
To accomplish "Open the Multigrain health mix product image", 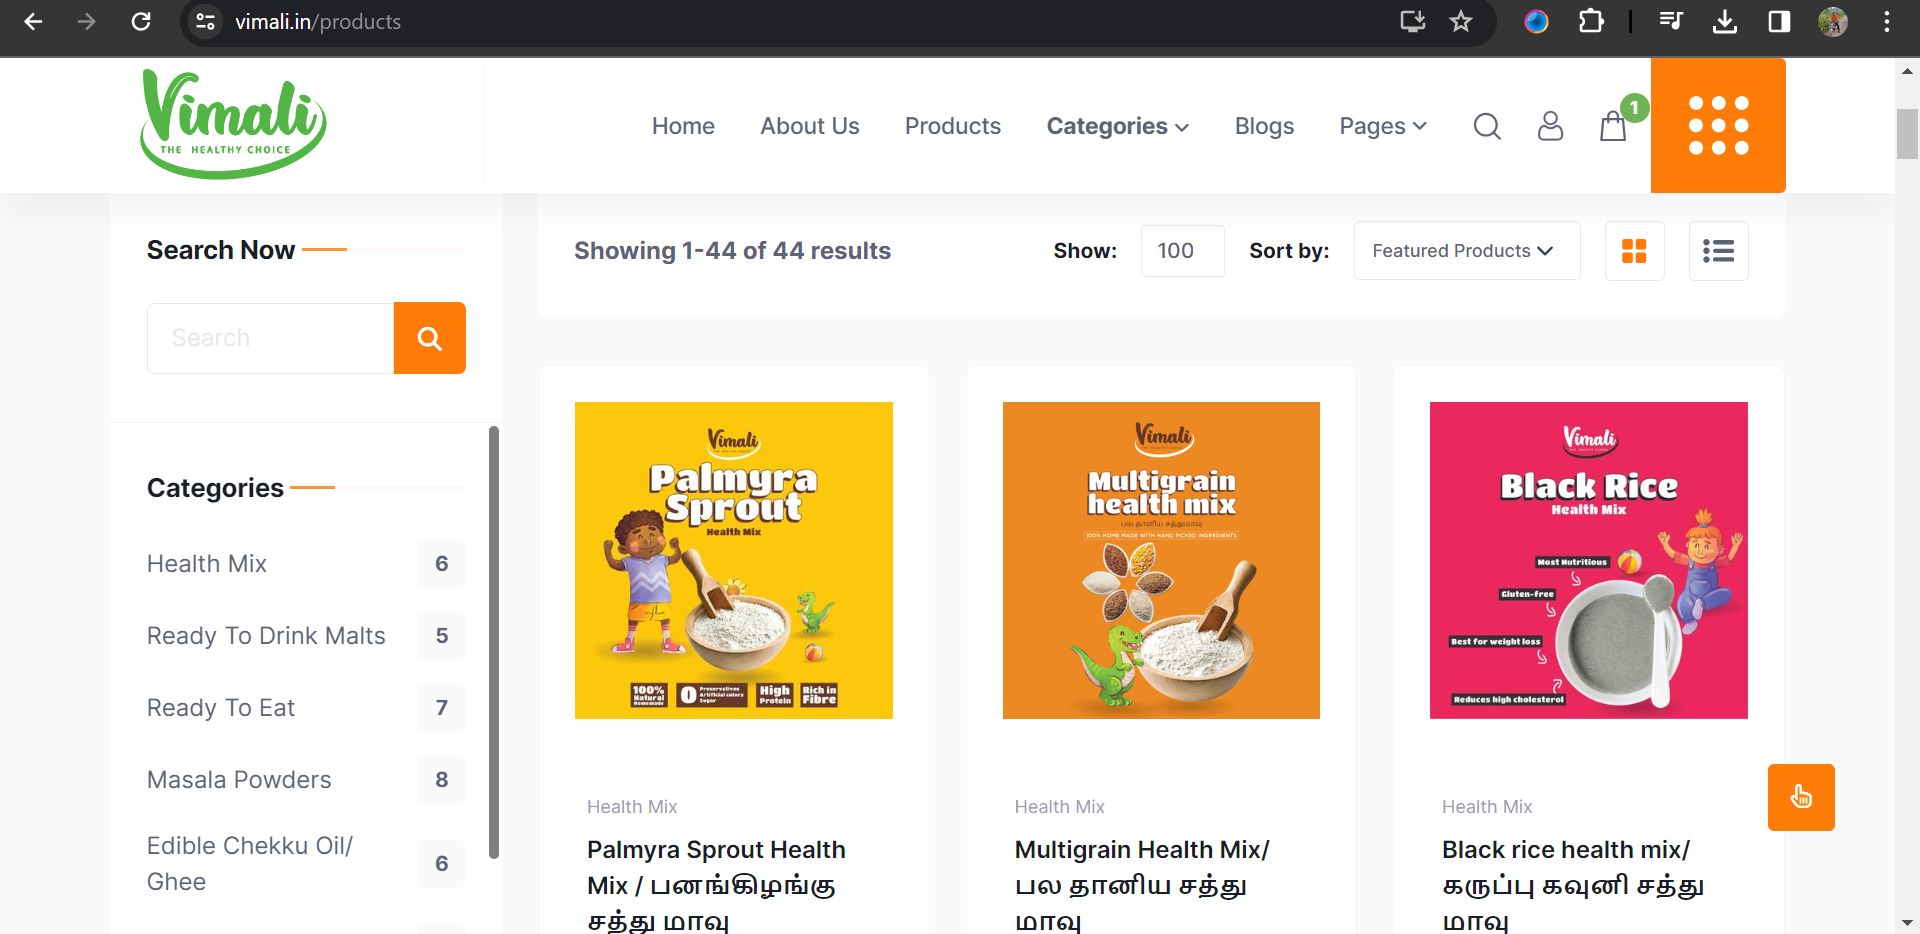I will [x=1161, y=560].
